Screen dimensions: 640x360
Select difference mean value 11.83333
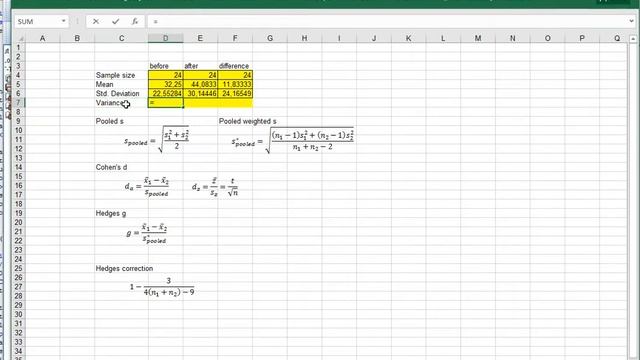point(235,84)
